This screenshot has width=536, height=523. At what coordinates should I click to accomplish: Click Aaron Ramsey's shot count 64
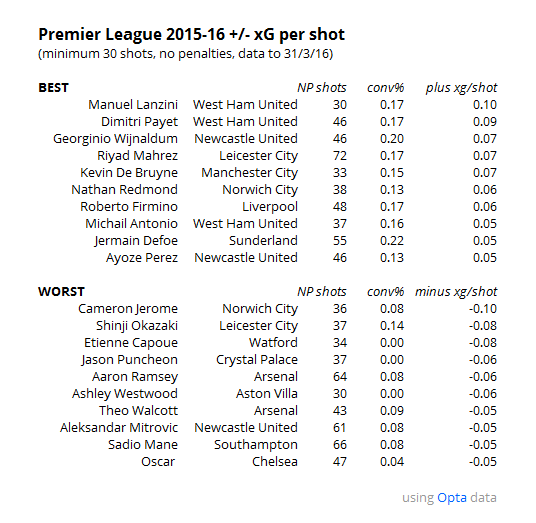pos(340,377)
